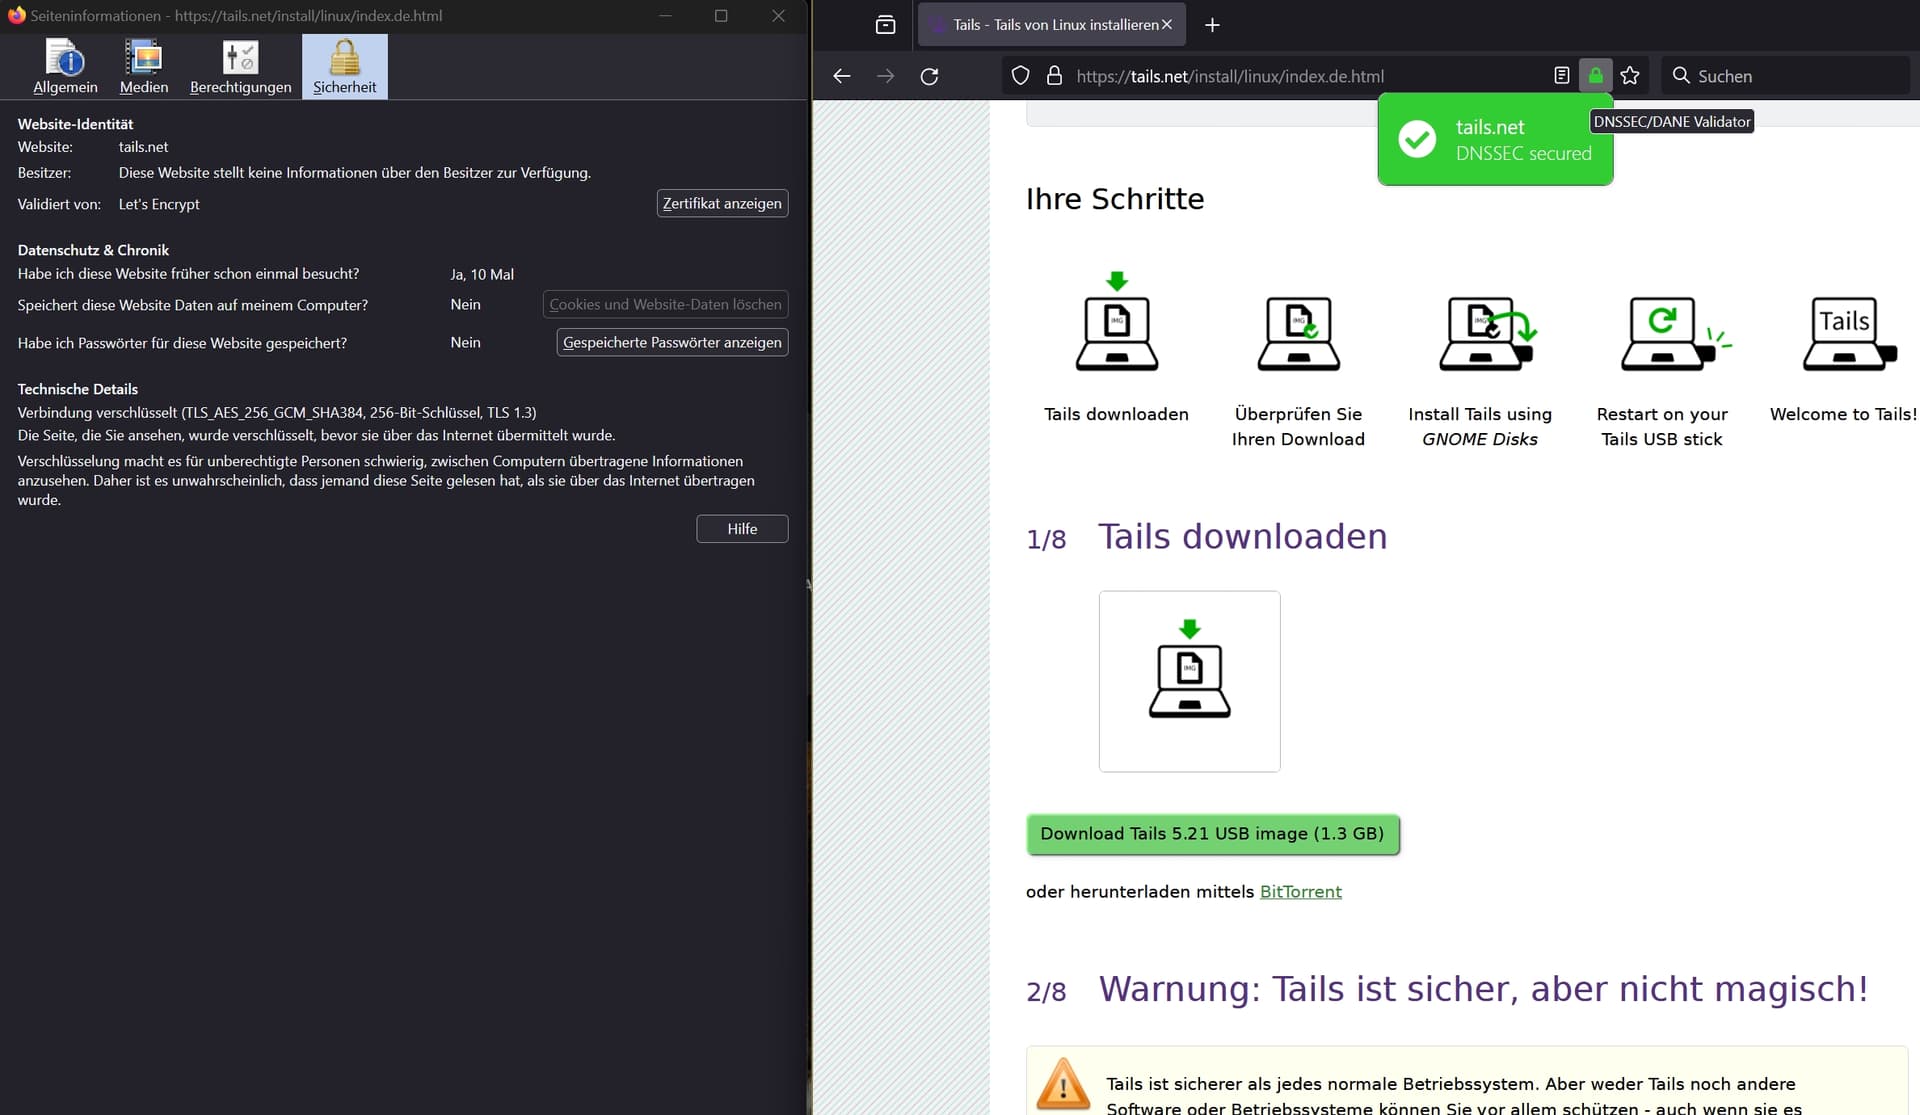Image resolution: width=1920 pixels, height=1115 pixels.
Task: Open a new tab with plus button
Action: click(x=1212, y=25)
